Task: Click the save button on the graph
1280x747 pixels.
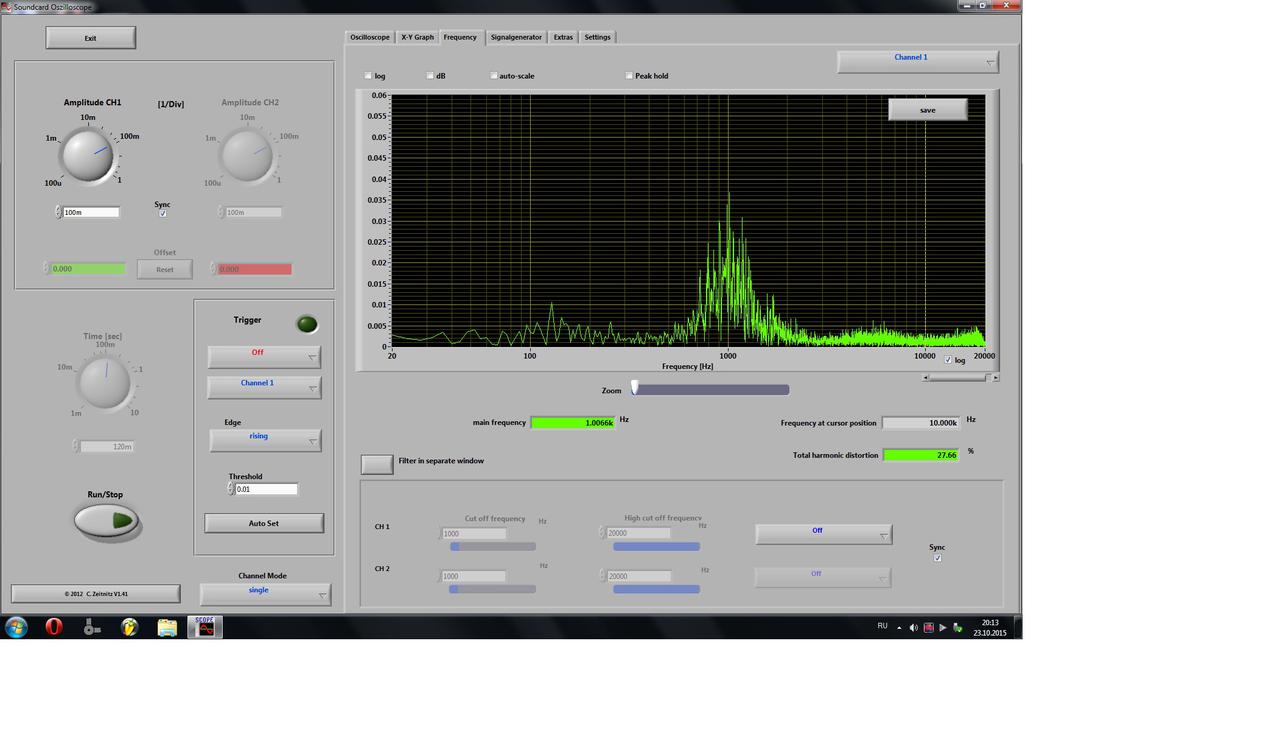Action: pyautogui.click(x=927, y=110)
